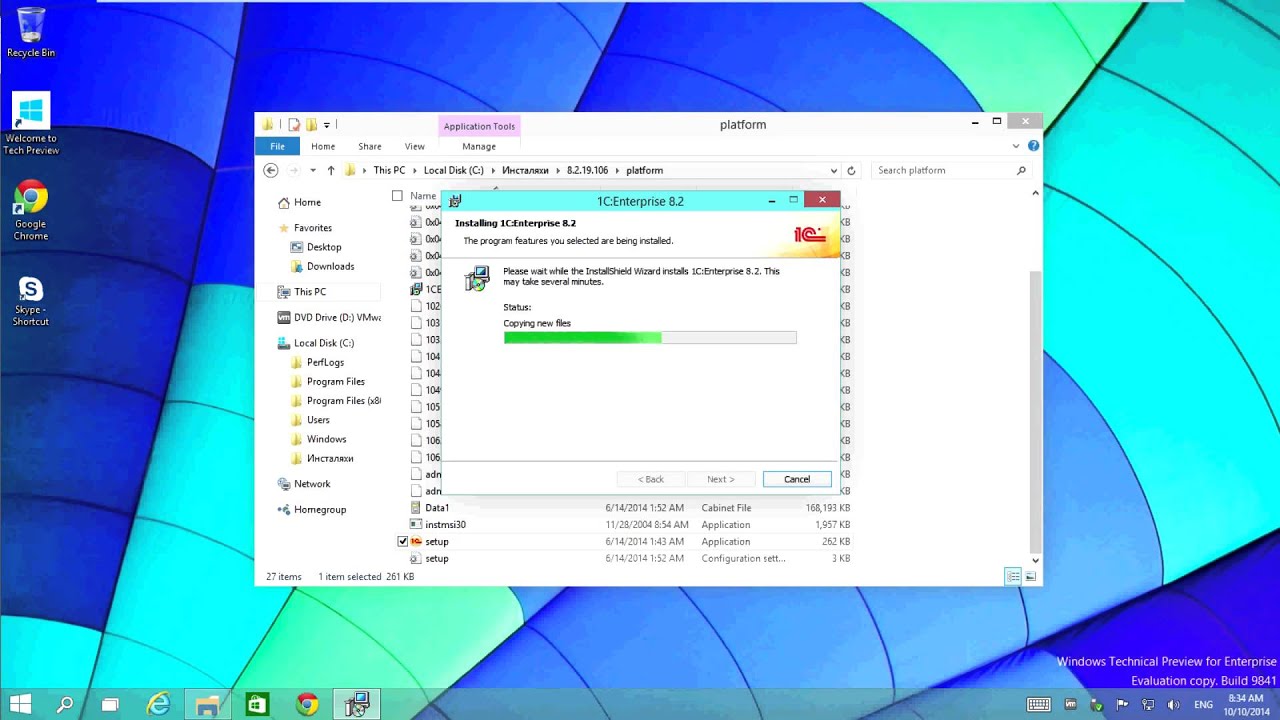Screen dimensions: 1280x720
Task: Launch Google Chrome from the desktop
Action: point(31,210)
